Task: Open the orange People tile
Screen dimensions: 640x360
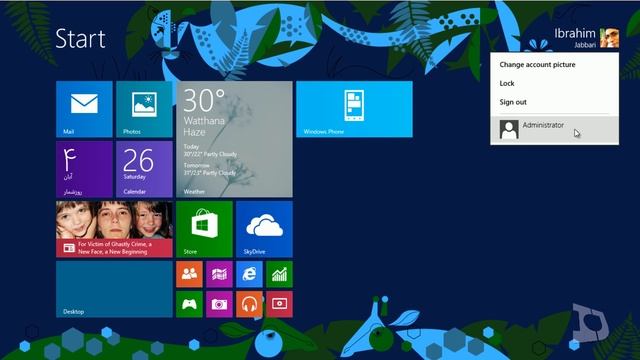Action: coord(189,274)
